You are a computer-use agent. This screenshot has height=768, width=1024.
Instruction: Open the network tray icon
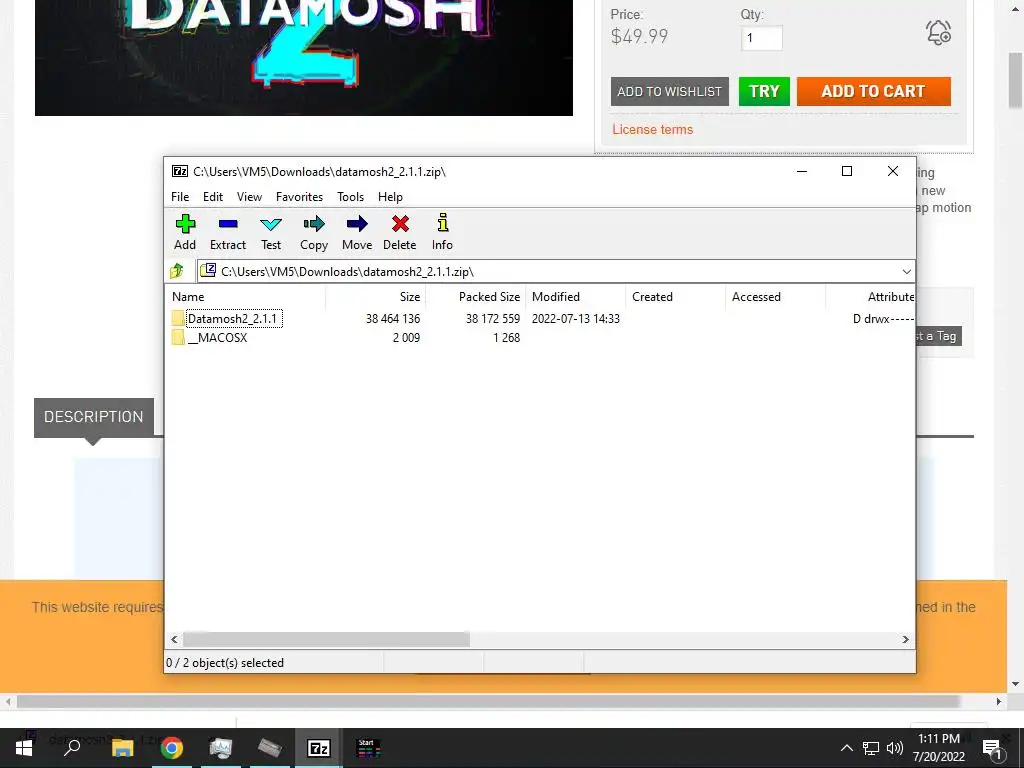click(871, 748)
